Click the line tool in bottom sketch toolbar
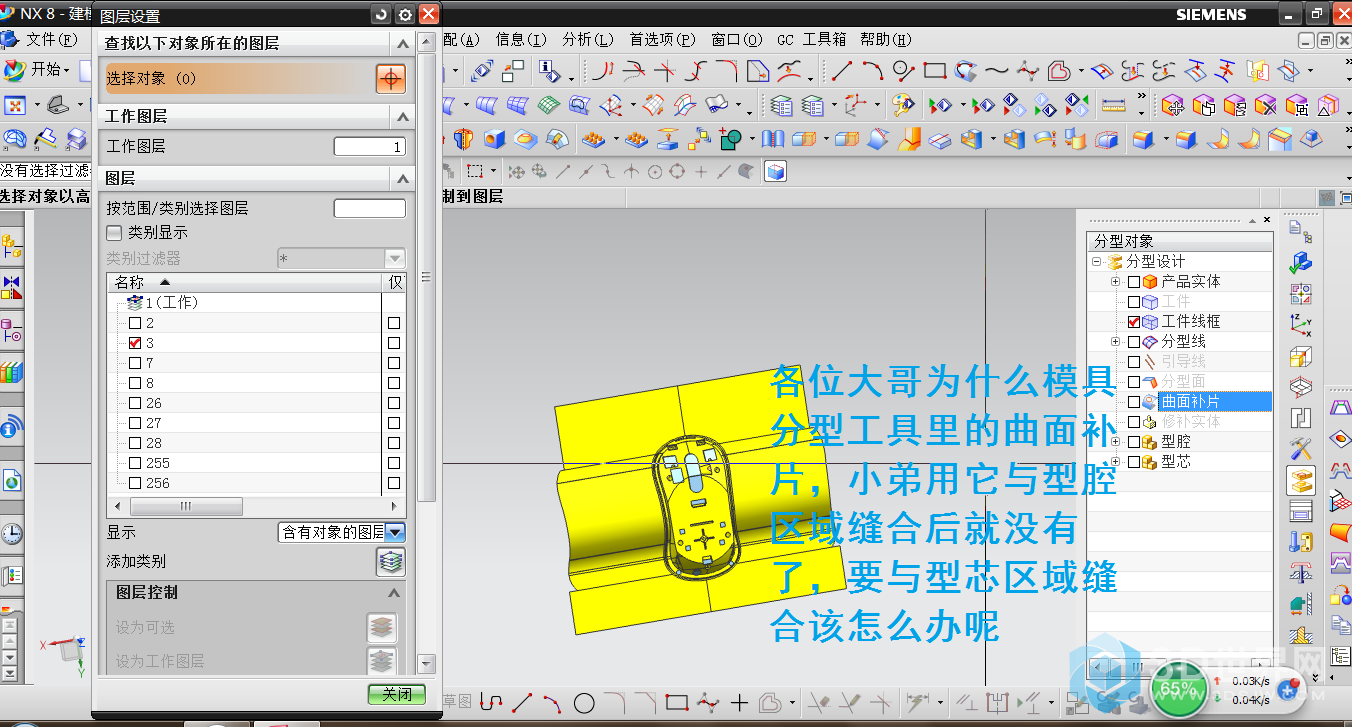 point(521,702)
